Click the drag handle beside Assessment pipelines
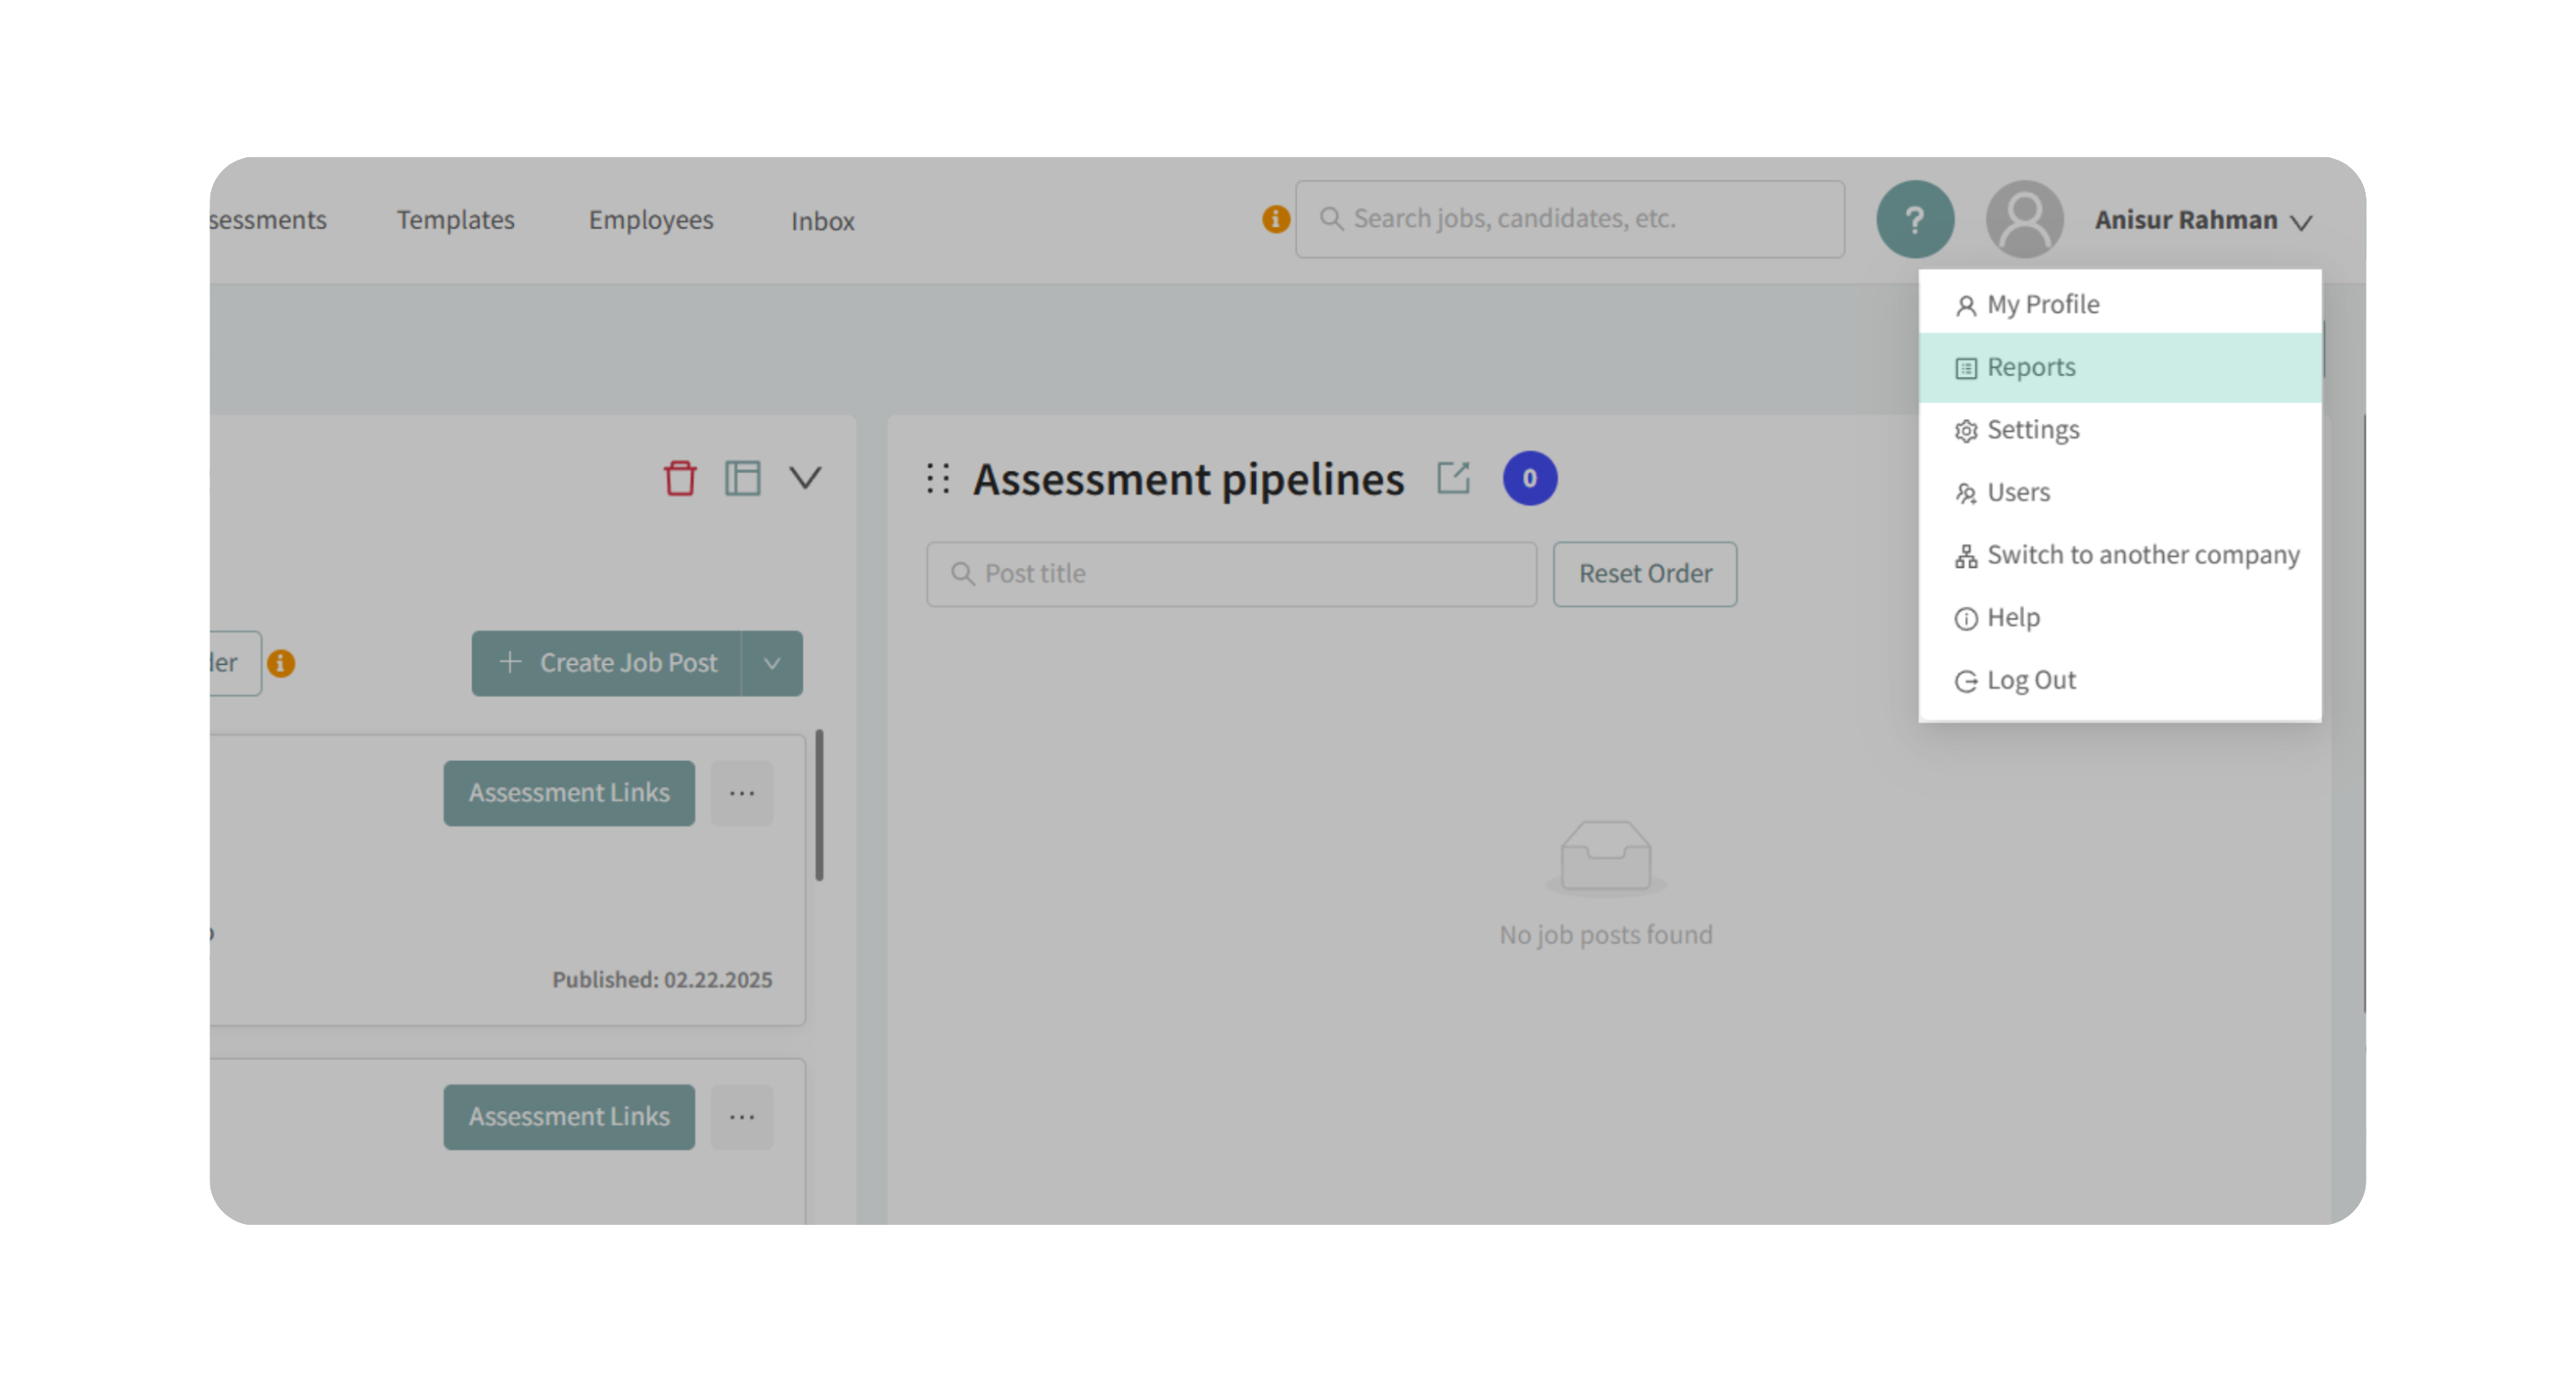Screen dimensions: 2576x1382 tap(938, 478)
